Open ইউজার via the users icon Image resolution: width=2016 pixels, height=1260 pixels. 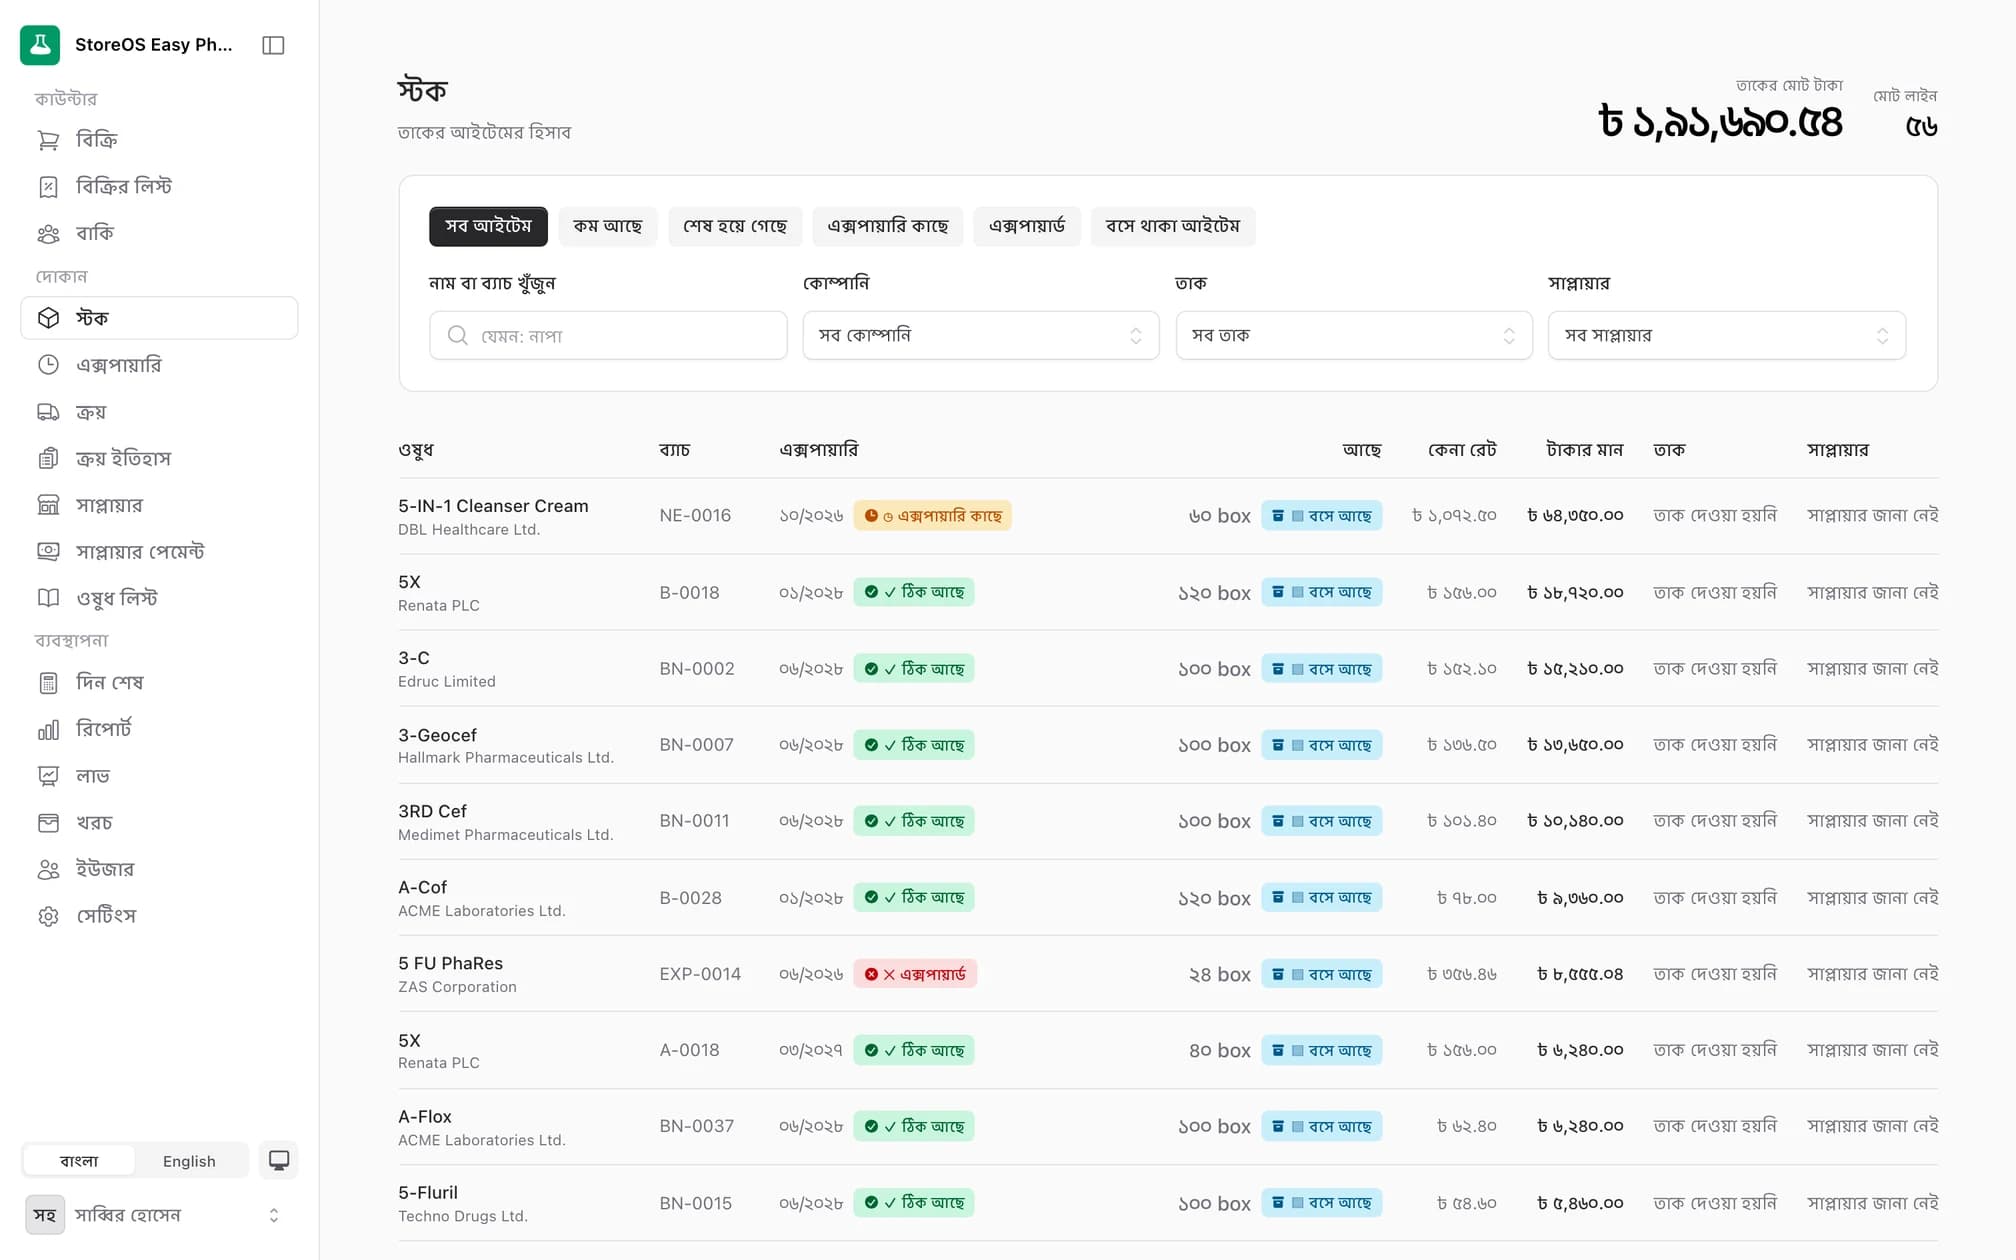tap(48, 869)
